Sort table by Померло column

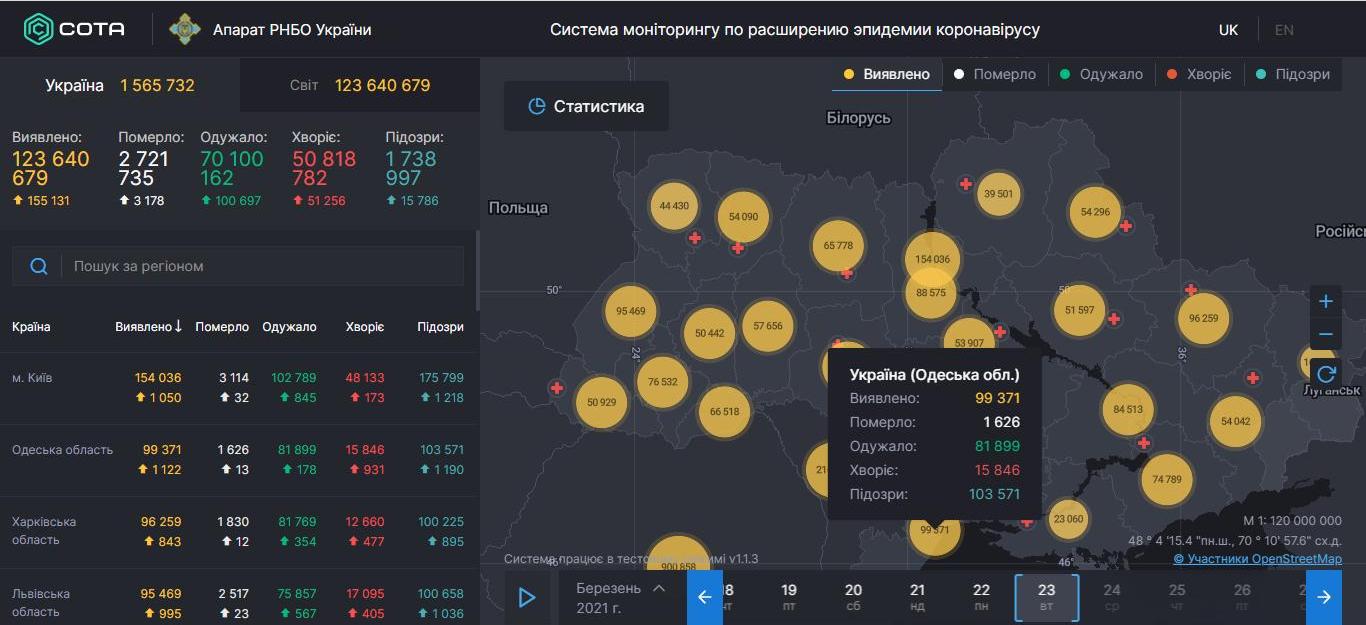click(x=222, y=326)
